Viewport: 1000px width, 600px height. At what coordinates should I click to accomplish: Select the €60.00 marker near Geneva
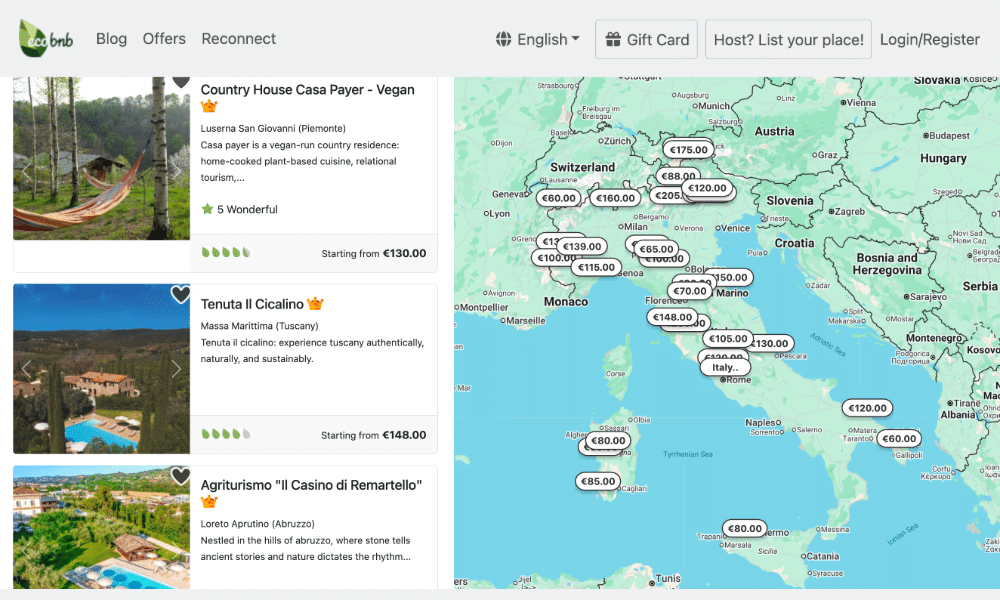559,198
